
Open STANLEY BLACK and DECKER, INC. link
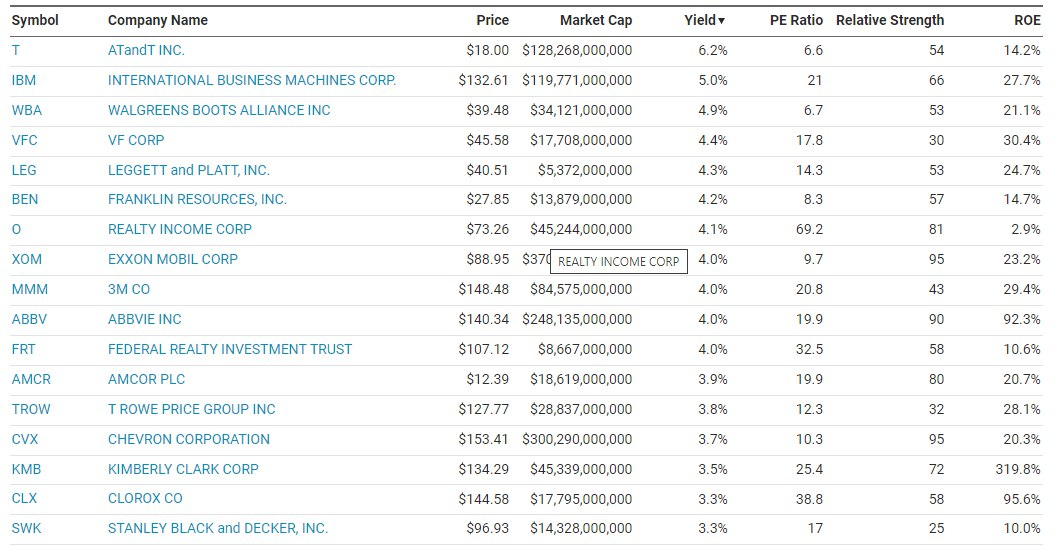coord(218,528)
